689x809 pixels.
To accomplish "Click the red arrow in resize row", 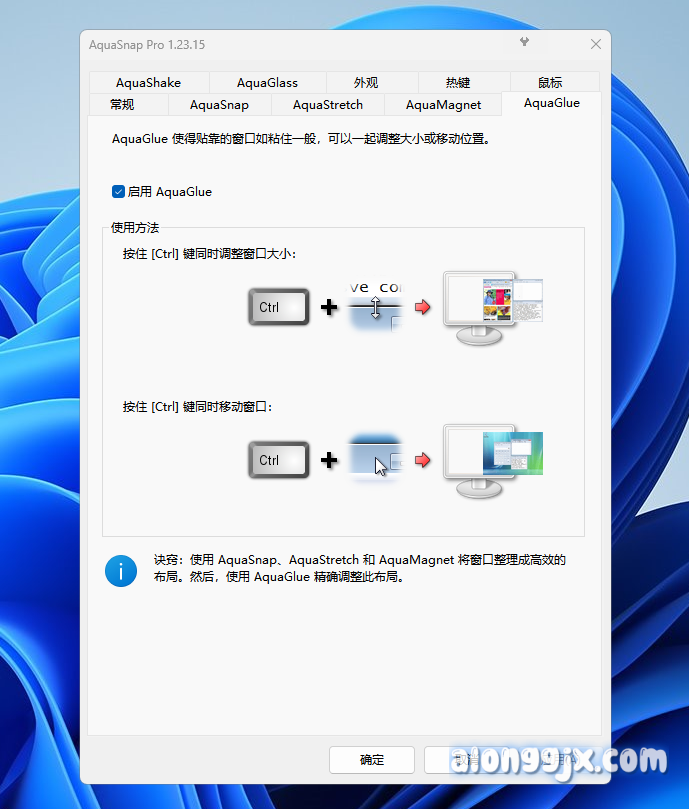I will [x=422, y=307].
